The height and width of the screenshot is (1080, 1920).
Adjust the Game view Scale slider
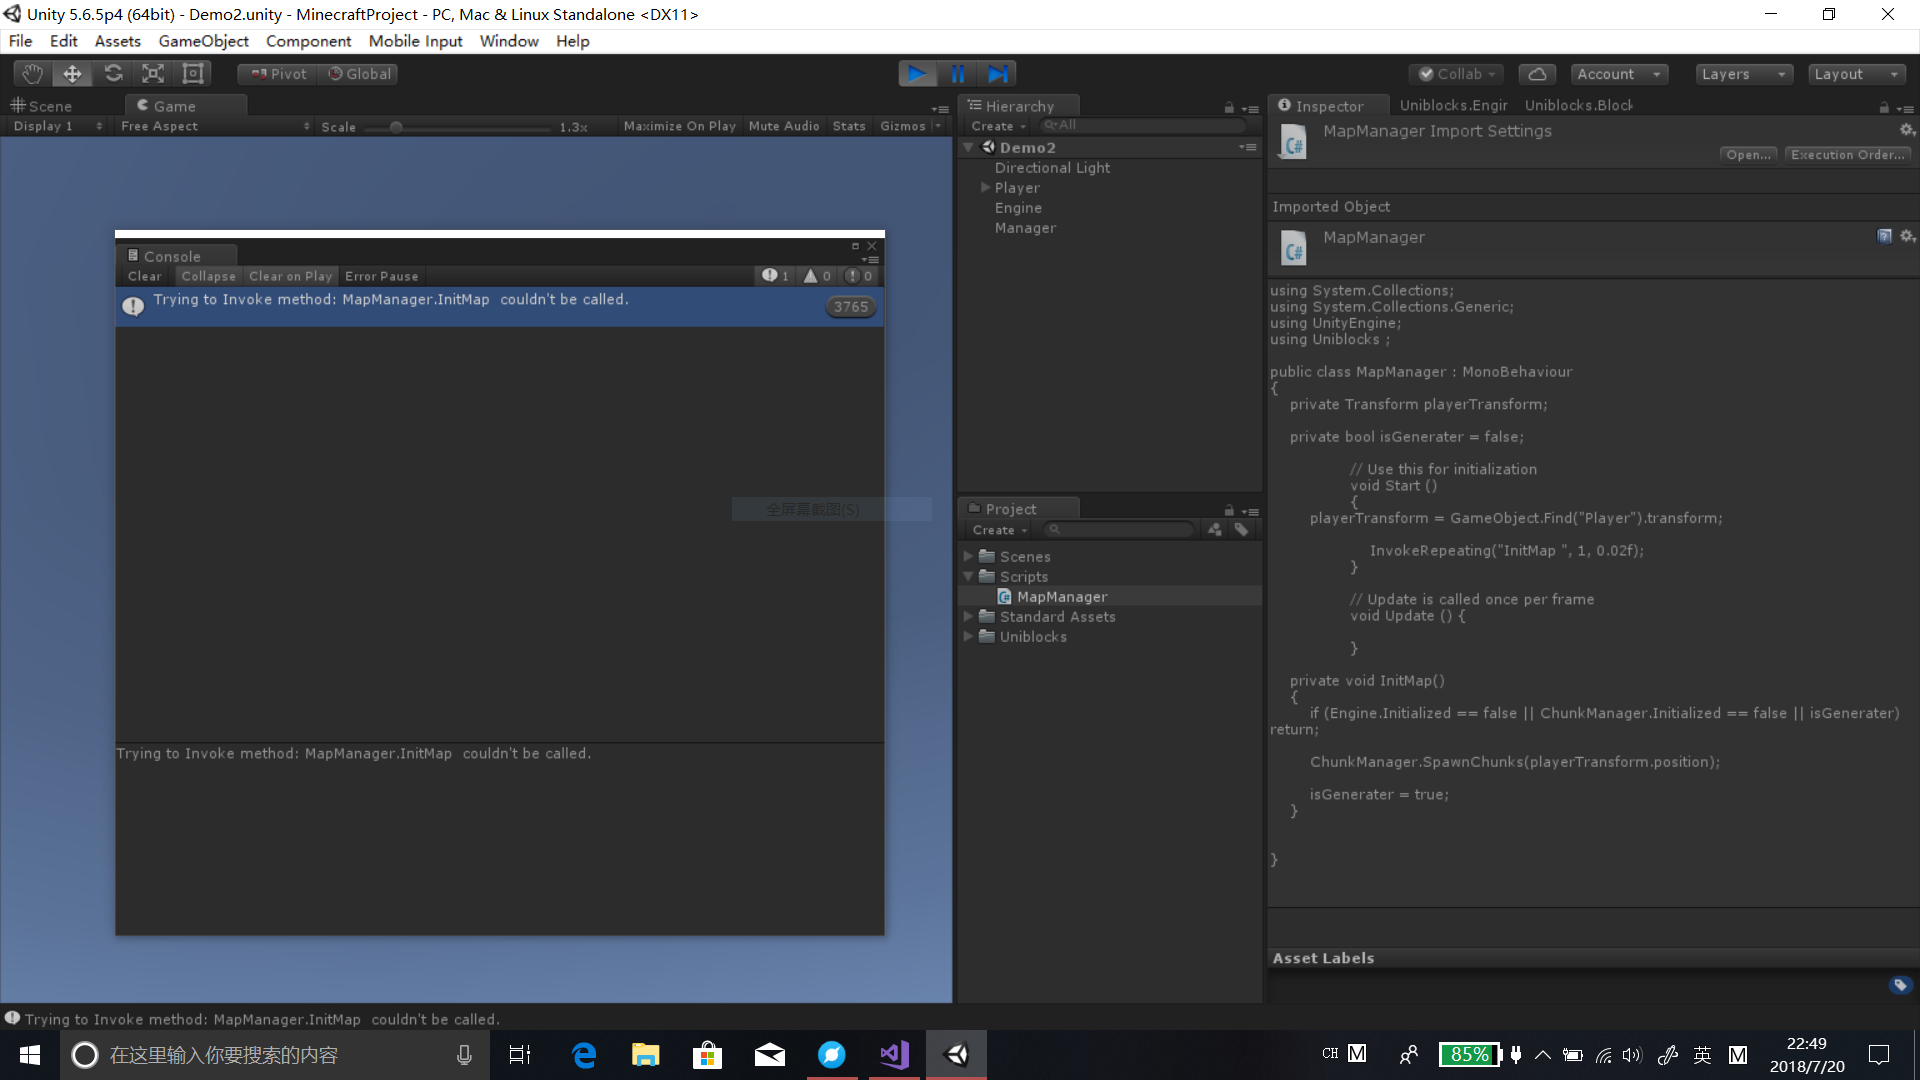click(x=457, y=127)
